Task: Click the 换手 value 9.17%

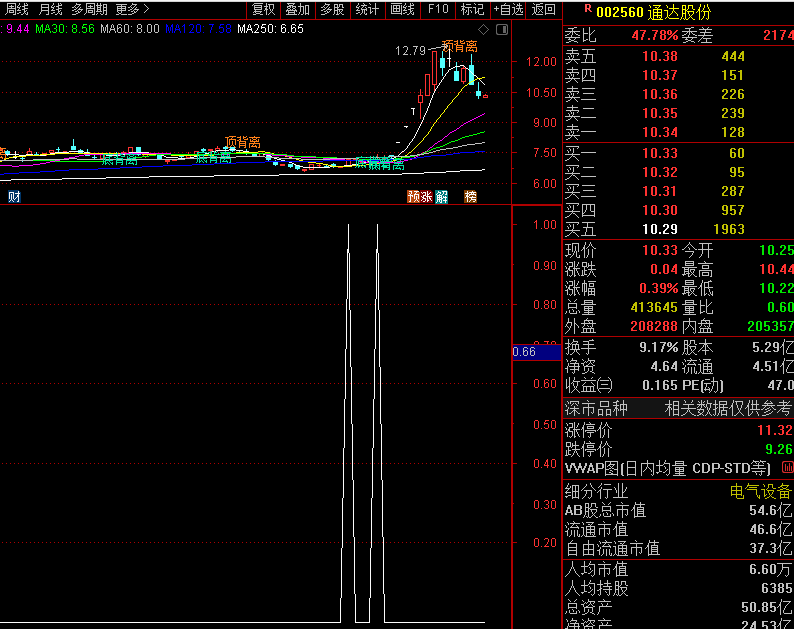Action: click(x=659, y=347)
